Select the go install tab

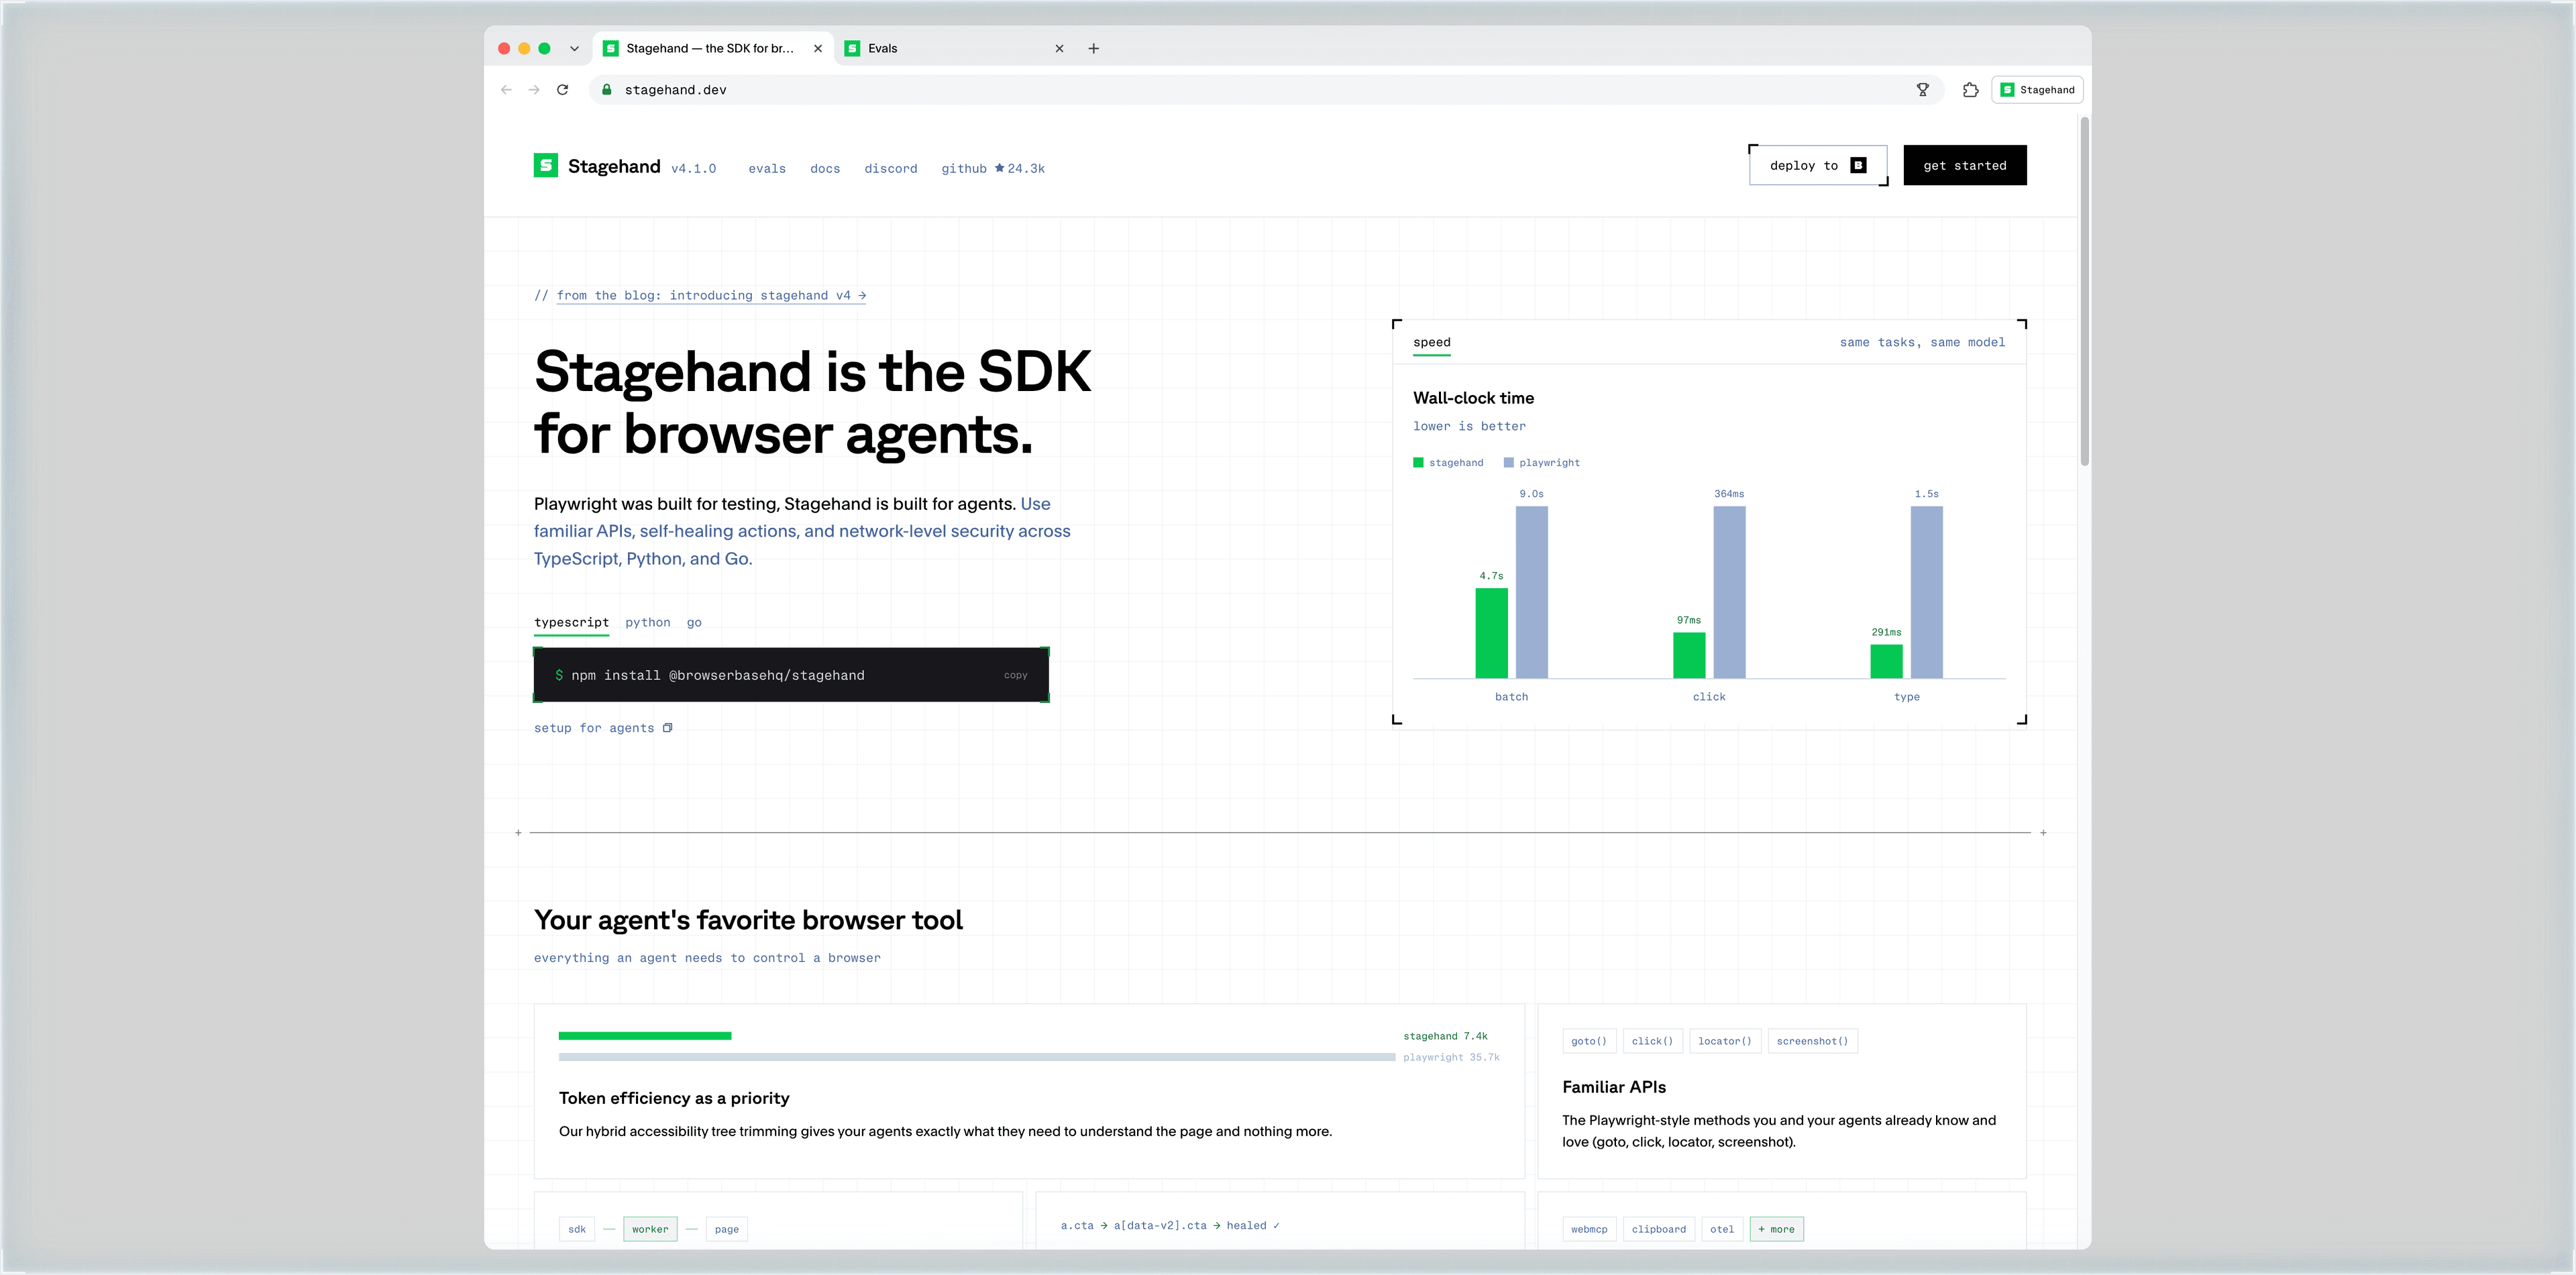694,623
